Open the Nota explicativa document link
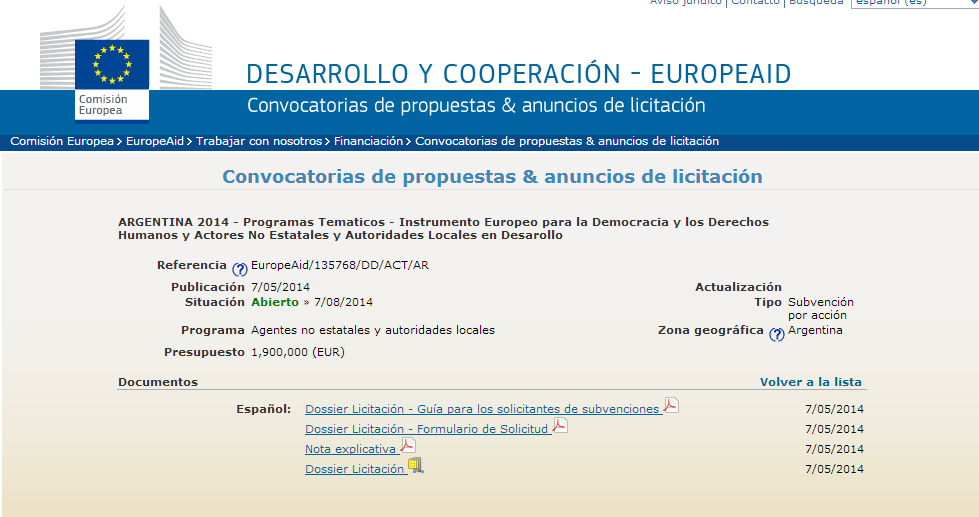979x517 pixels. 350,450
